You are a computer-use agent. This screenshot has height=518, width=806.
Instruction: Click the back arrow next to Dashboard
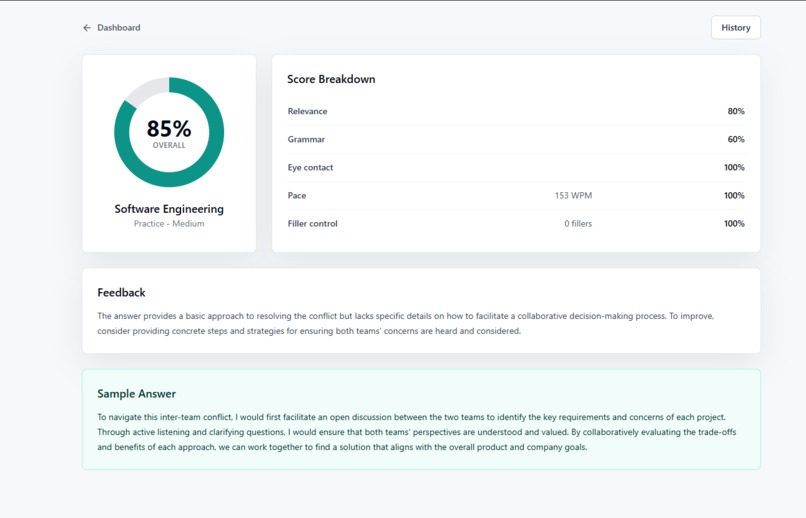(87, 28)
